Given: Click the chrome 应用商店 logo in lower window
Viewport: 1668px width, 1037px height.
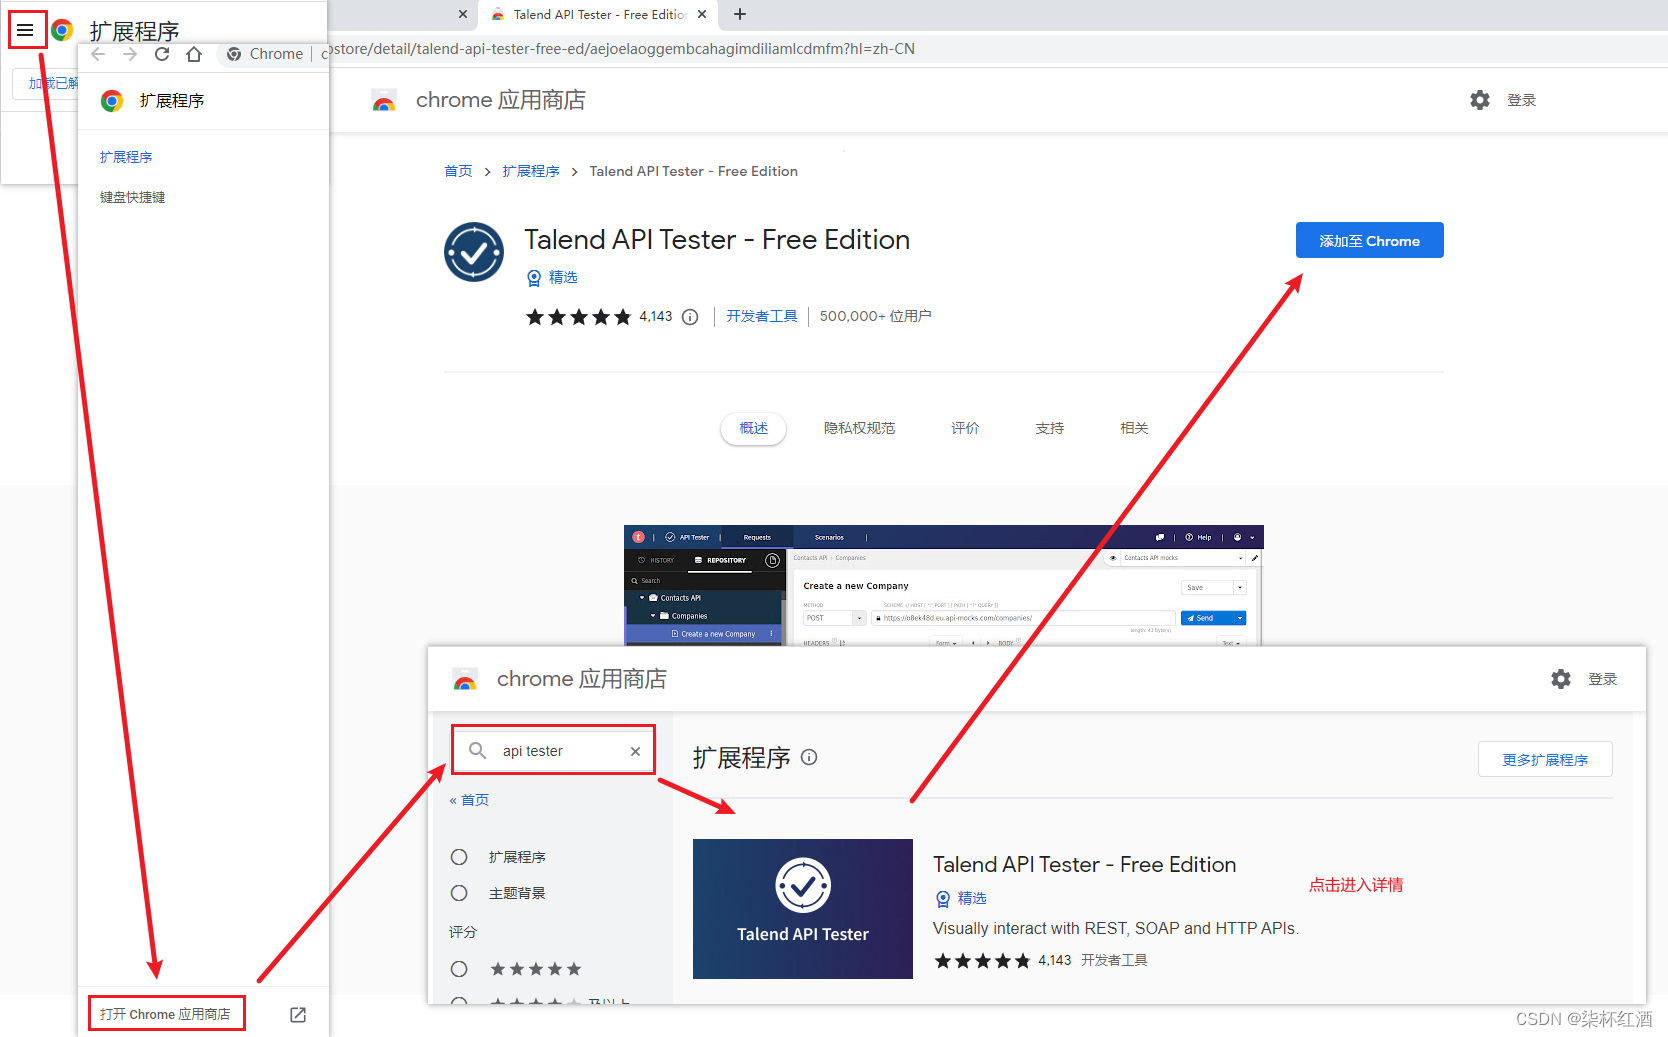Looking at the screenshot, I should pyautogui.click(x=465, y=679).
